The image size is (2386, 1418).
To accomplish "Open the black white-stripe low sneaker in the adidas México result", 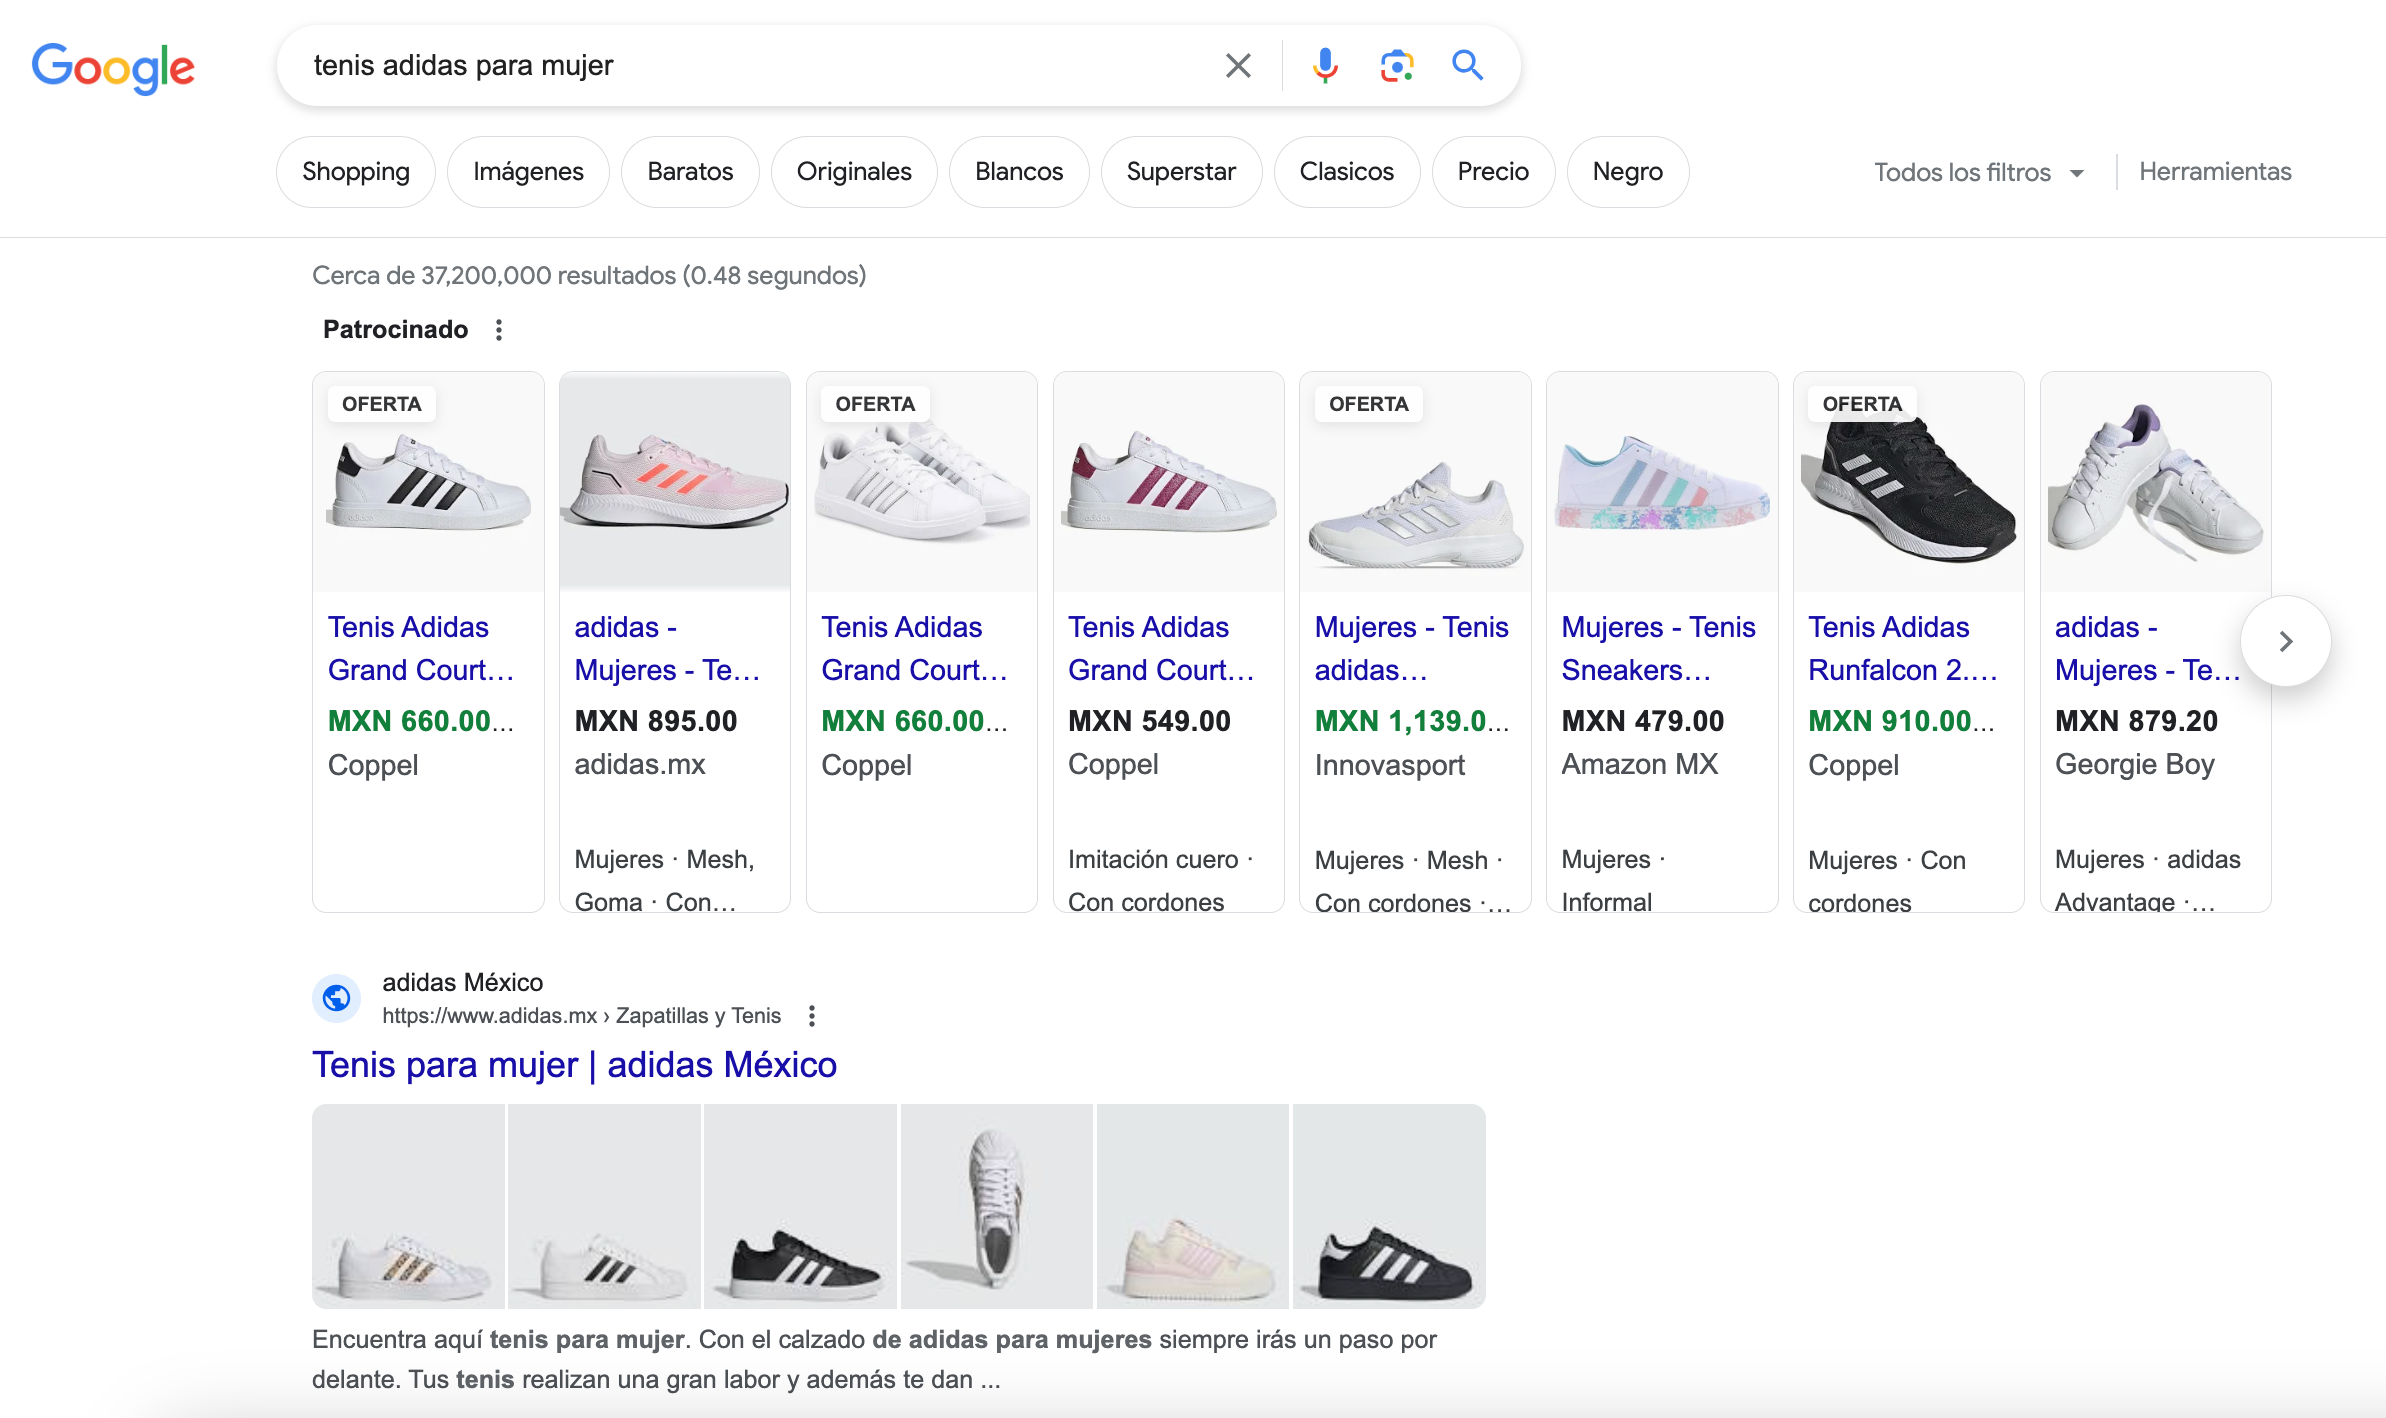I will (800, 1206).
